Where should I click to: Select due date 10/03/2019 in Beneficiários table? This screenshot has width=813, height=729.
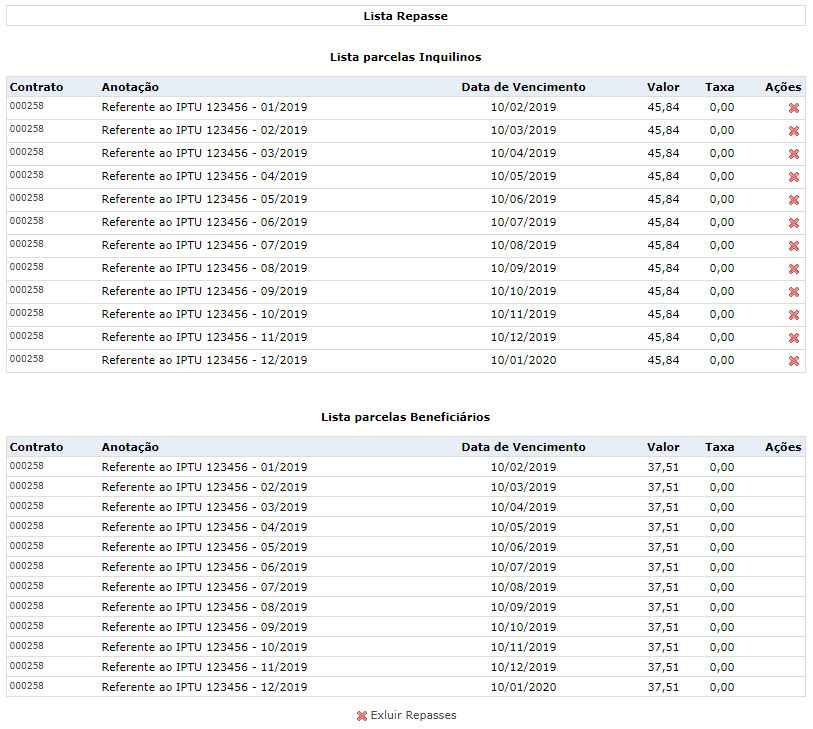(x=523, y=487)
